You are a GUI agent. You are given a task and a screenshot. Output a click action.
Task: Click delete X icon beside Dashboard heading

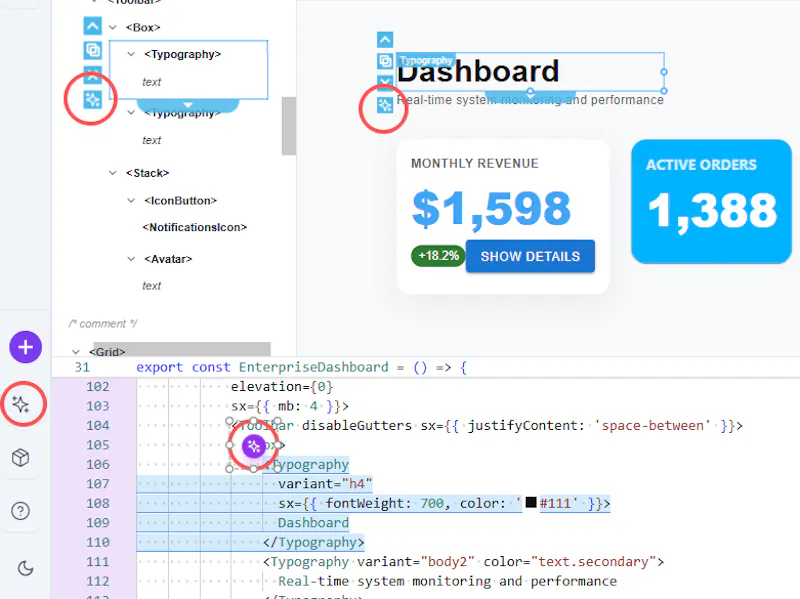click(385, 82)
